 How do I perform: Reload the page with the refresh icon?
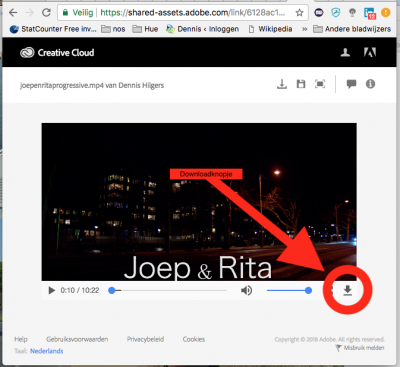46,13
